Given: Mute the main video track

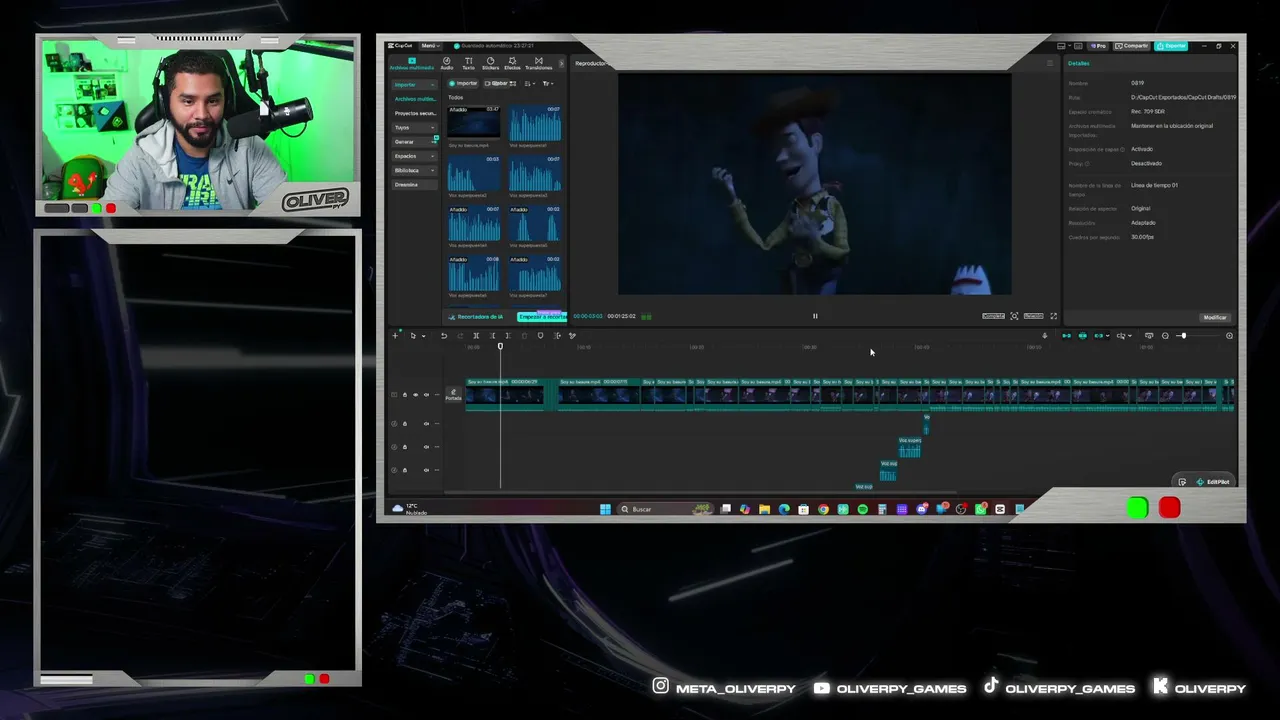Looking at the screenshot, I should click(x=426, y=395).
